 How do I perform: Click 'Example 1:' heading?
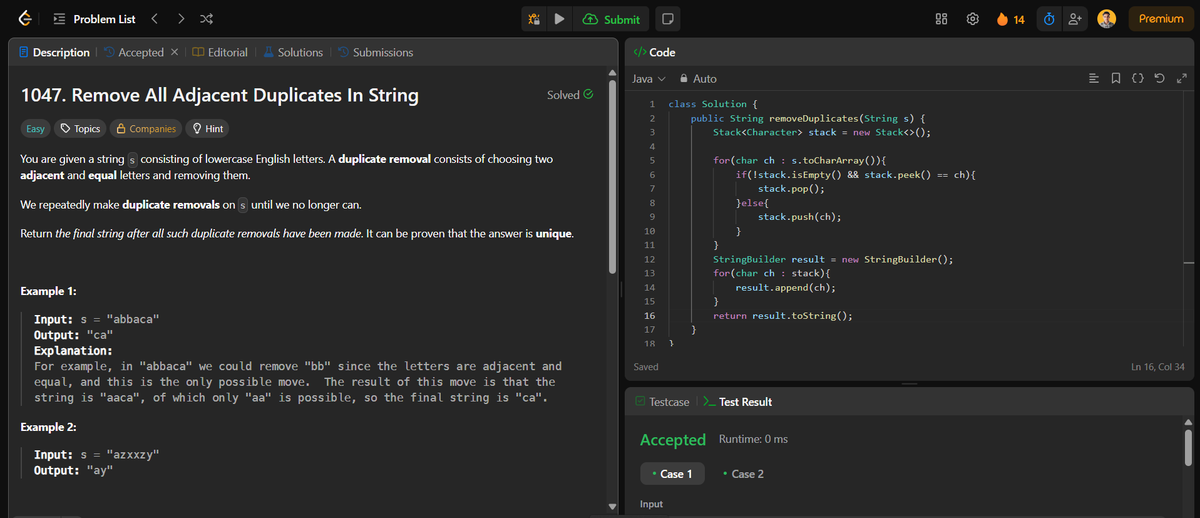click(49, 291)
